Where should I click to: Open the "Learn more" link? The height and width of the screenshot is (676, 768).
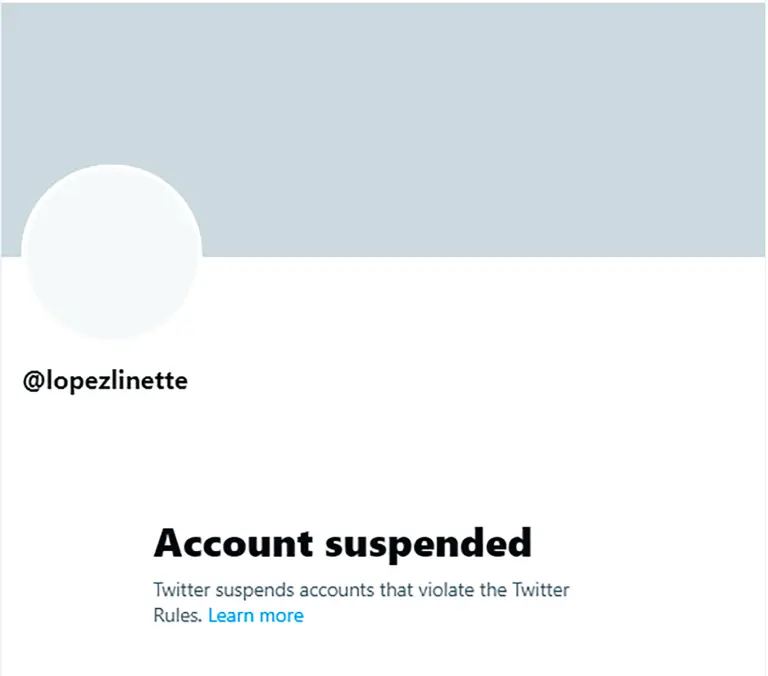coord(255,615)
